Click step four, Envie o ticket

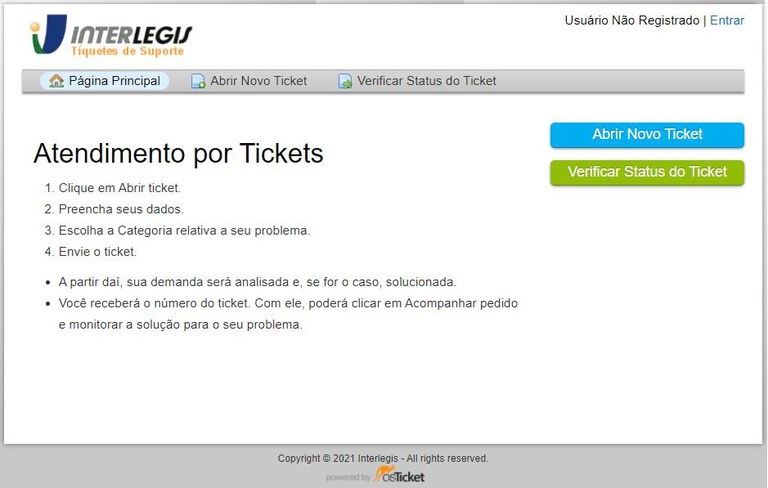point(97,252)
